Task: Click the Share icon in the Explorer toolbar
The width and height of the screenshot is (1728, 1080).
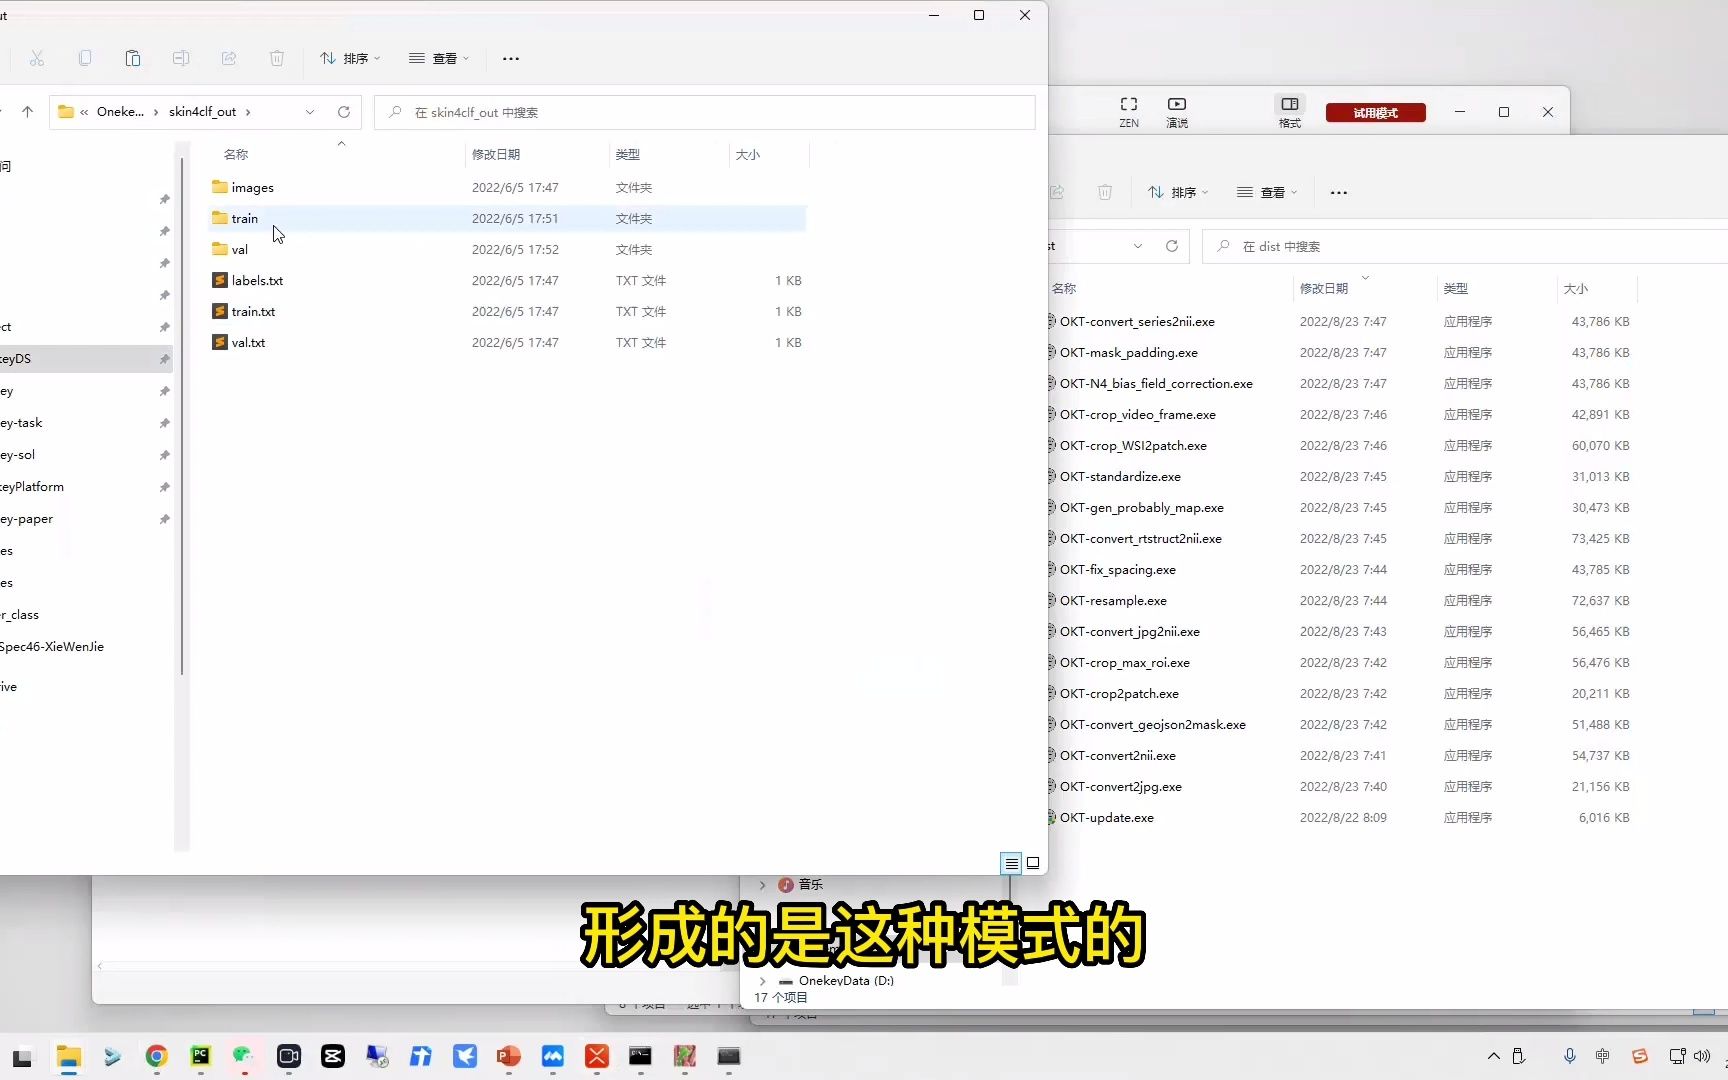Action: click(229, 58)
